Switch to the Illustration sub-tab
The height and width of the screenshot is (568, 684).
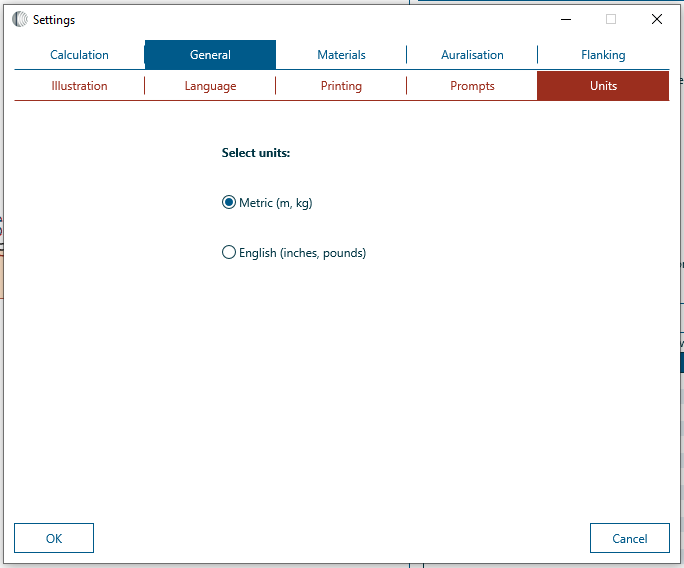[x=79, y=86]
